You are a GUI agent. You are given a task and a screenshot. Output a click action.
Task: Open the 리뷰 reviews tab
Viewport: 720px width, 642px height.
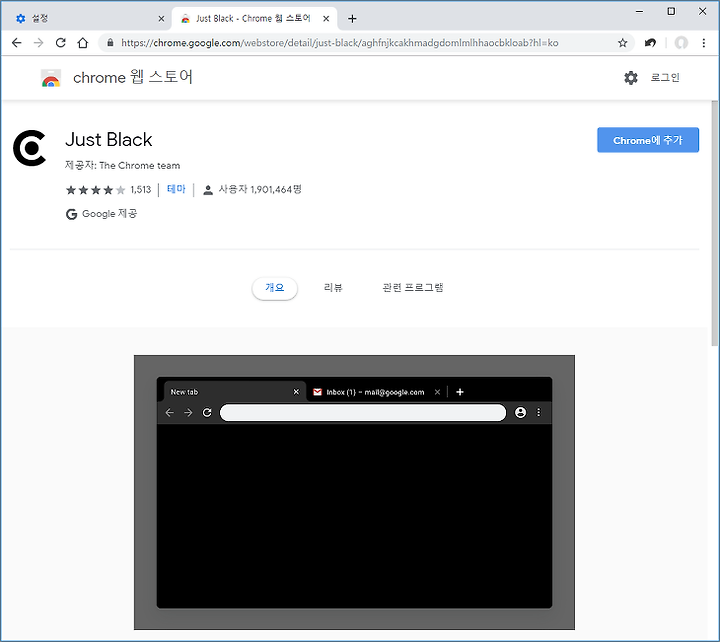pos(333,288)
